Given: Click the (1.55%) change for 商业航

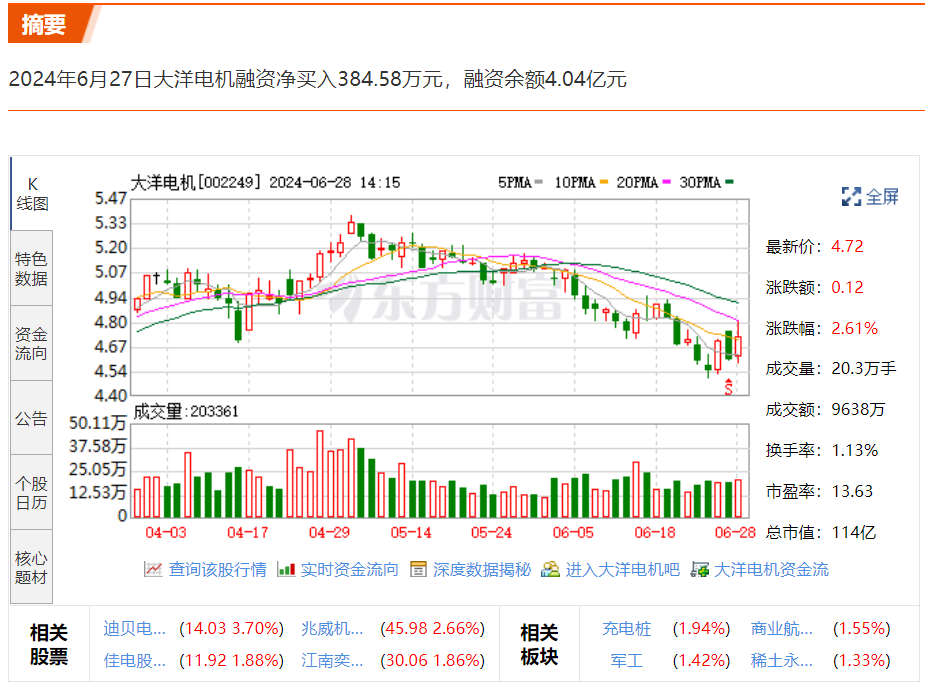Looking at the screenshot, I should [862, 628].
